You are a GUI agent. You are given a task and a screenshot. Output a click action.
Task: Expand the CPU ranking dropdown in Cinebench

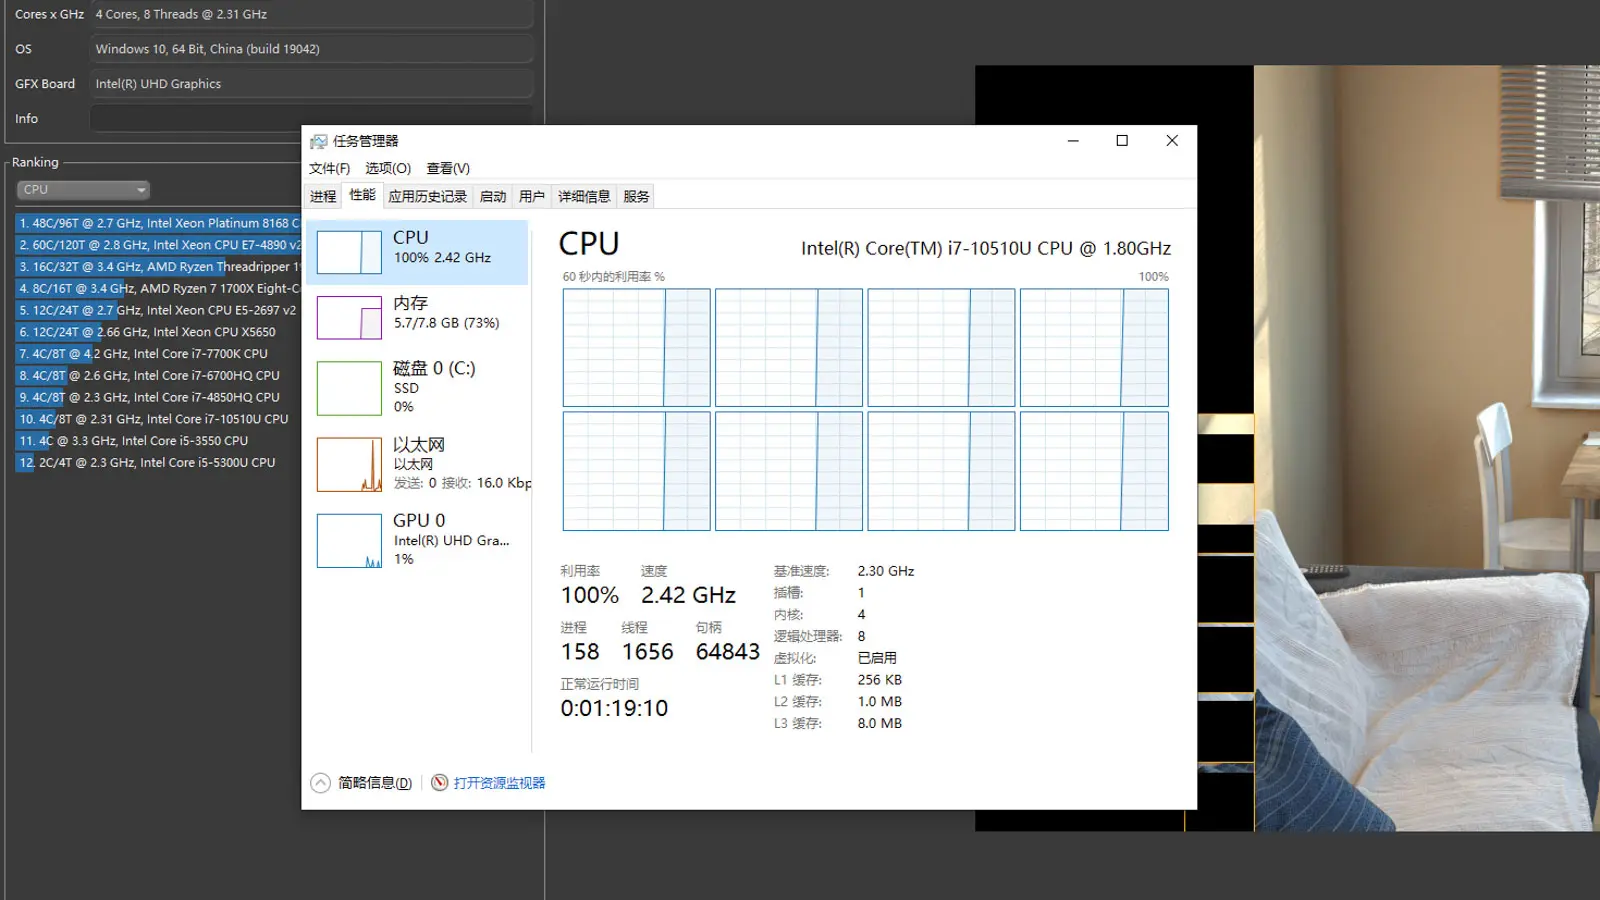(83, 190)
